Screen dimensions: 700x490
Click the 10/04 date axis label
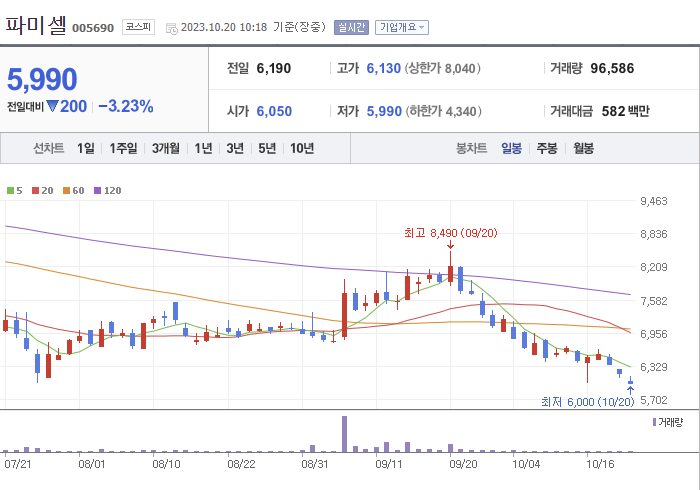(x=526, y=464)
